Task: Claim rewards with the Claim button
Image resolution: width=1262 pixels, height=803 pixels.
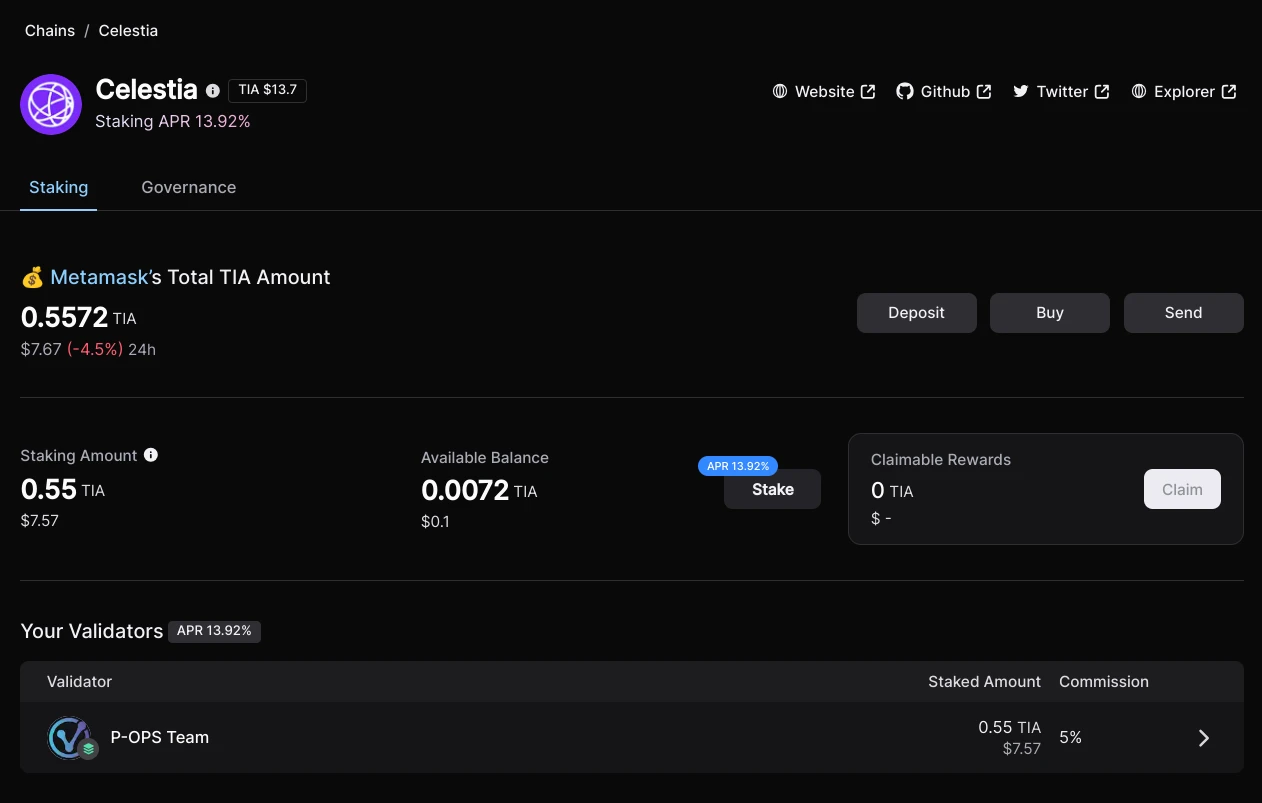Action: 1182,489
